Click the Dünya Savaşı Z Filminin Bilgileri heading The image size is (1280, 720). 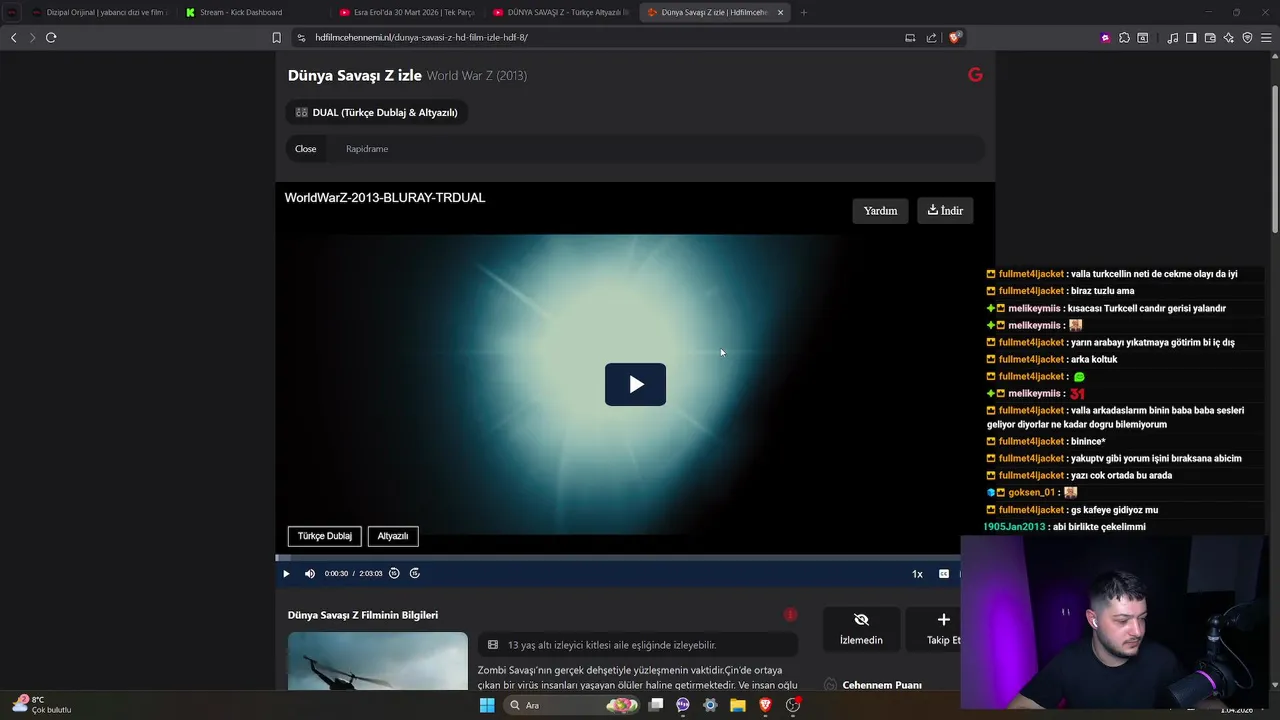[x=363, y=615]
